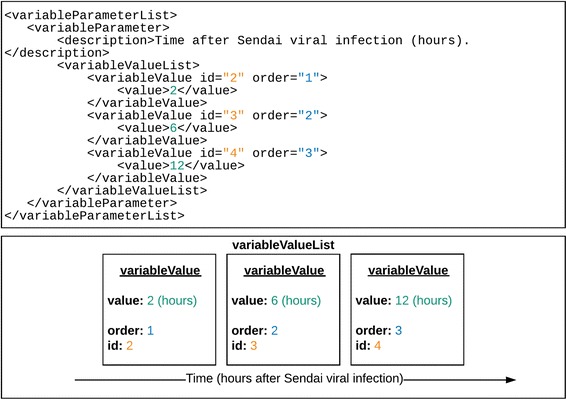Viewport: 567px width, 400px height.
Task: Click the "value: 6 (hours)" label
Action: pyautogui.click(x=276, y=301)
